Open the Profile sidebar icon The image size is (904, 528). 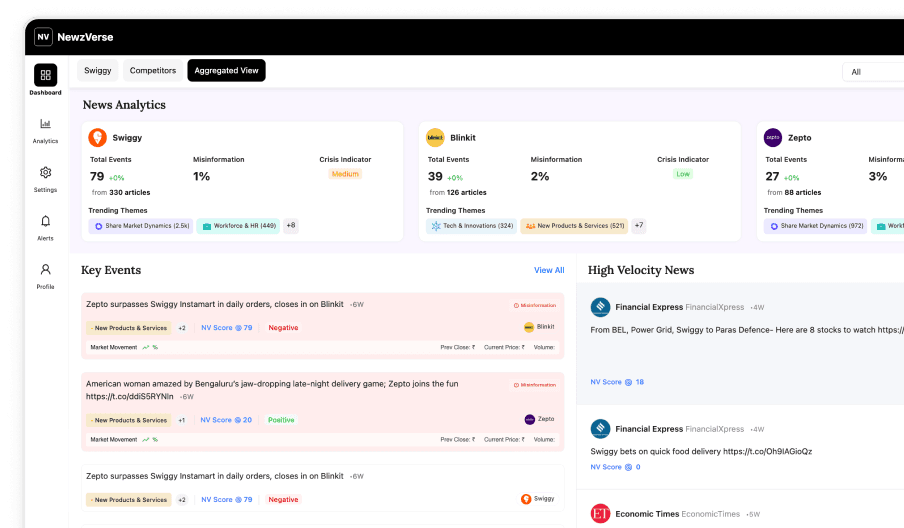click(46, 269)
